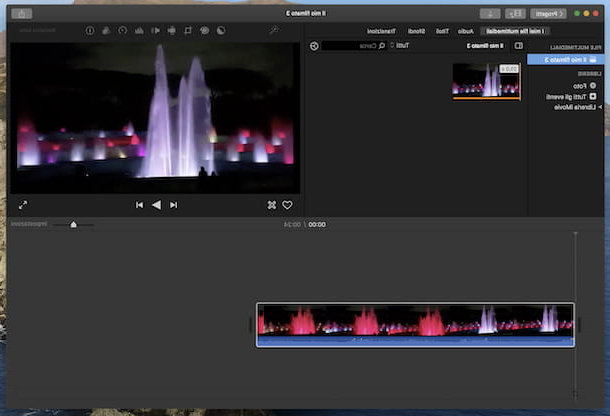610x416 pixels.
Task: Open the Titoli tab
Action: [x=442, y=31]
